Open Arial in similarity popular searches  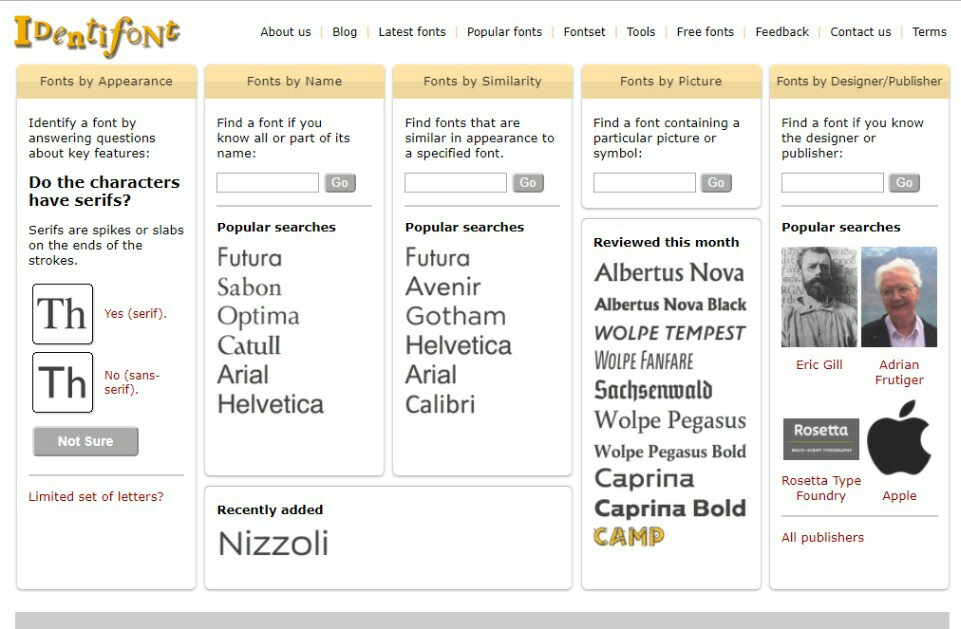pyautogui.click(x=430, y=375)
